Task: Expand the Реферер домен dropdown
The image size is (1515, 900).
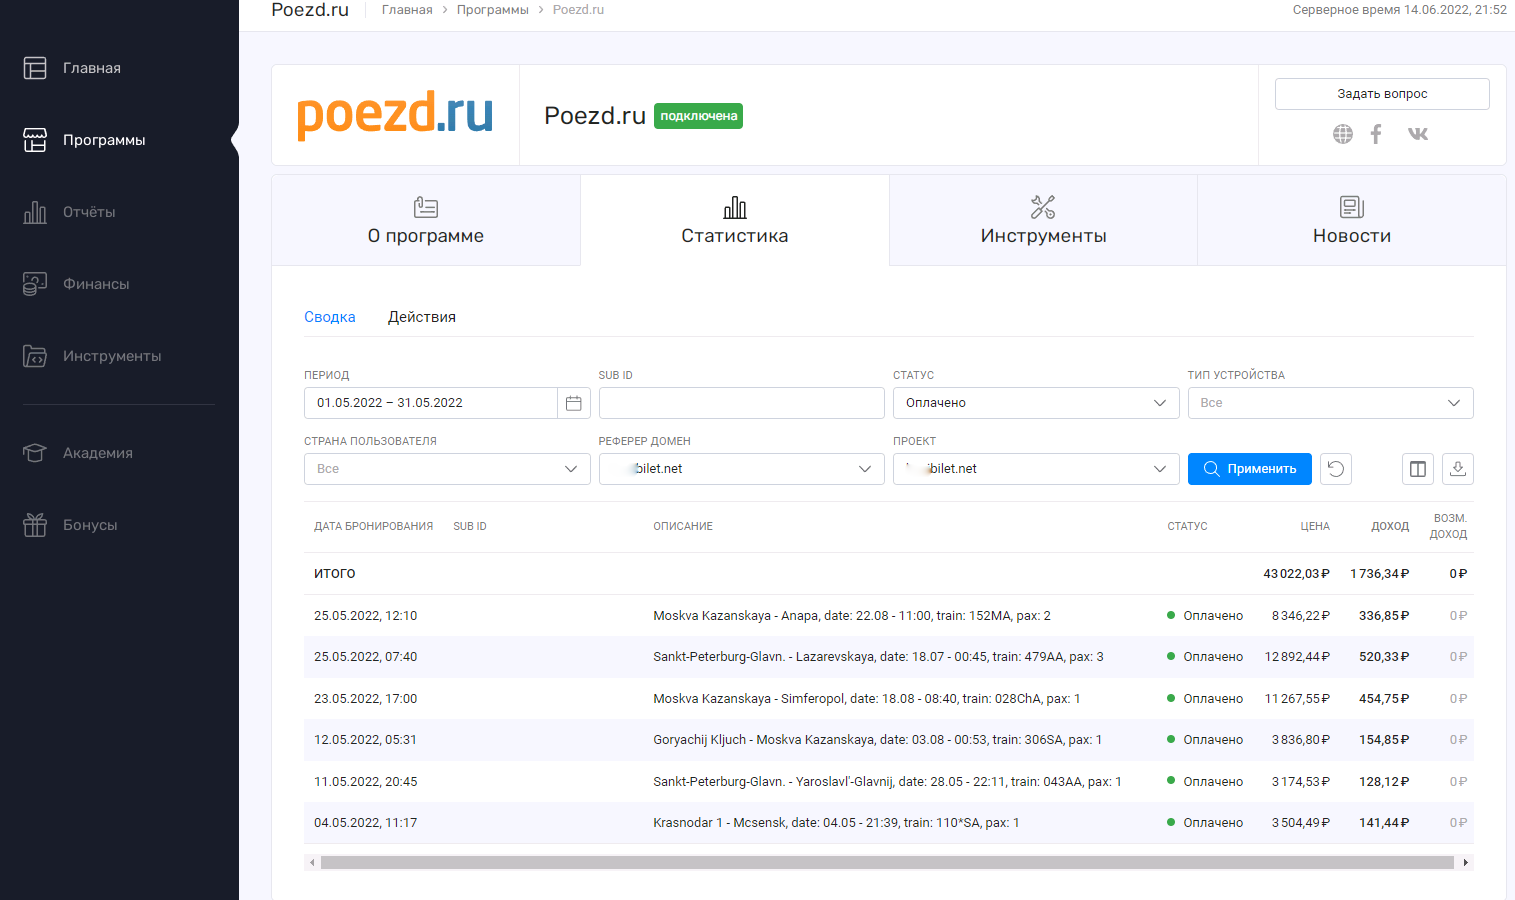Action: tap(742, 469)
